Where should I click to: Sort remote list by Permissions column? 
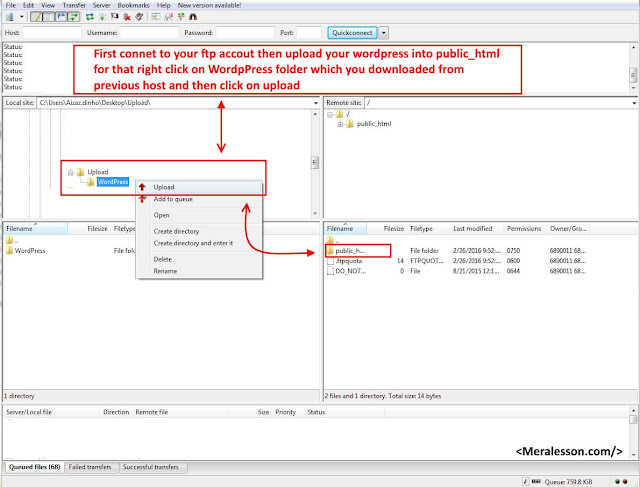[525, 229]
